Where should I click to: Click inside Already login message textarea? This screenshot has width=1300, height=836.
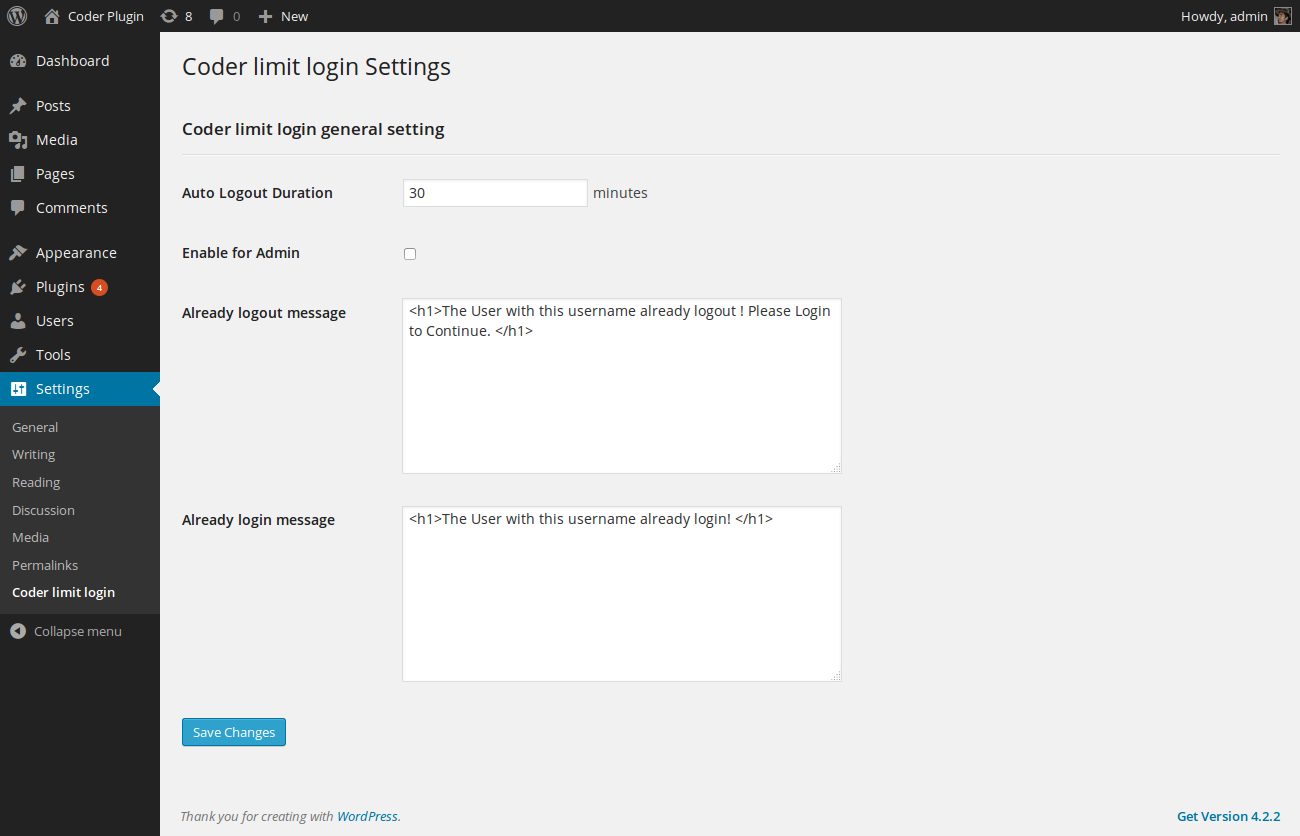tap(622, 594)
